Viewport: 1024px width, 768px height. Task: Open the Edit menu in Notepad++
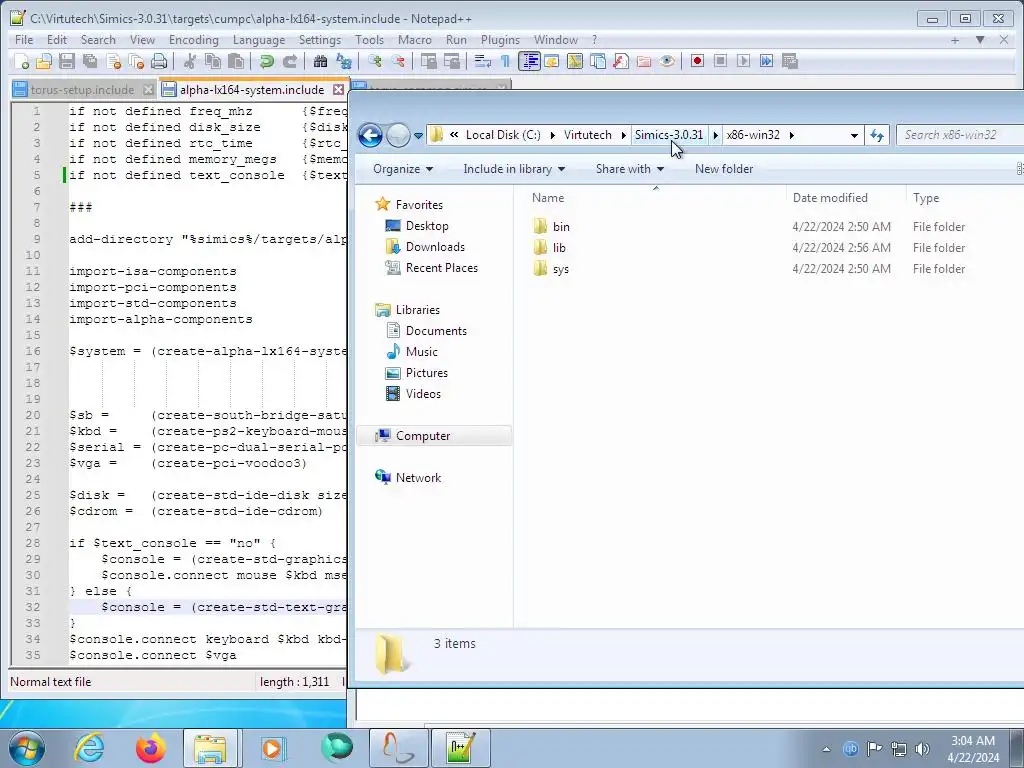coord(57,40)
